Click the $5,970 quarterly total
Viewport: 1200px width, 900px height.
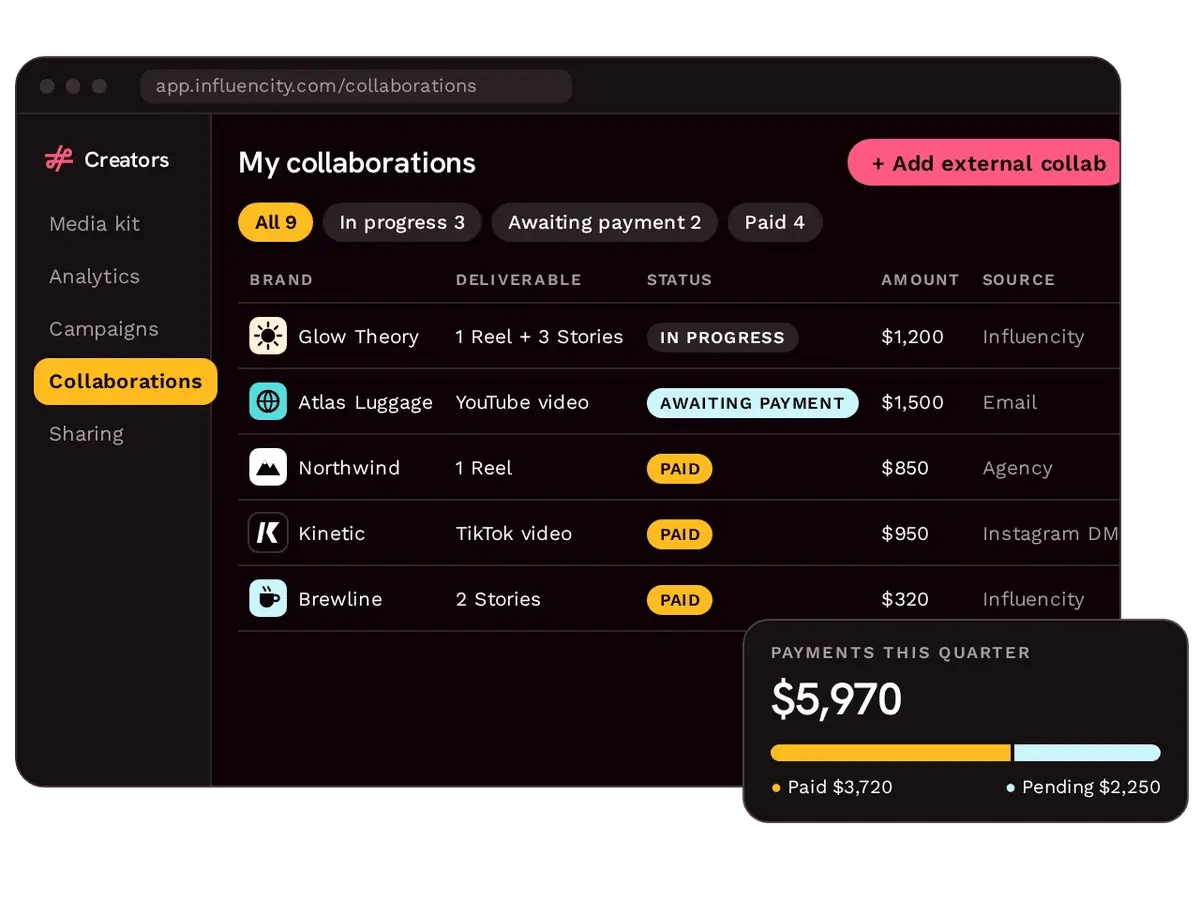coord(836,699)
